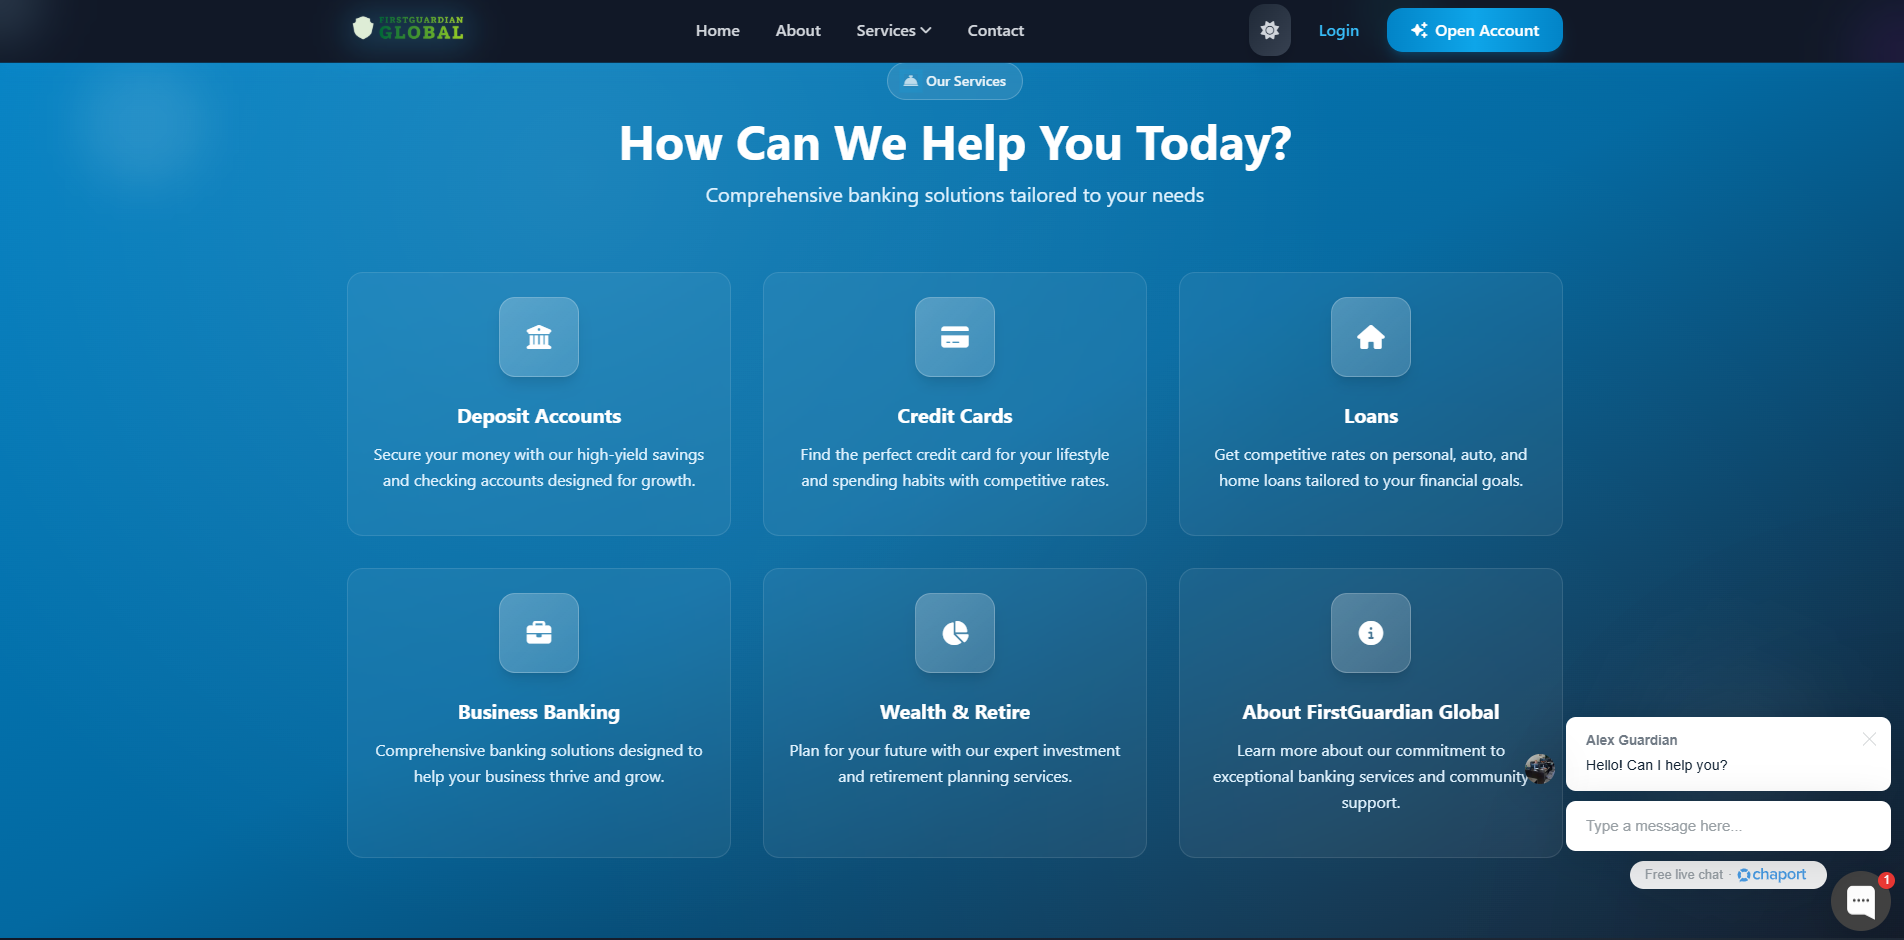Viewport: 1904px width, 940px height.
Task: Open the live chat bubble icon
Action: (1860, 901)
